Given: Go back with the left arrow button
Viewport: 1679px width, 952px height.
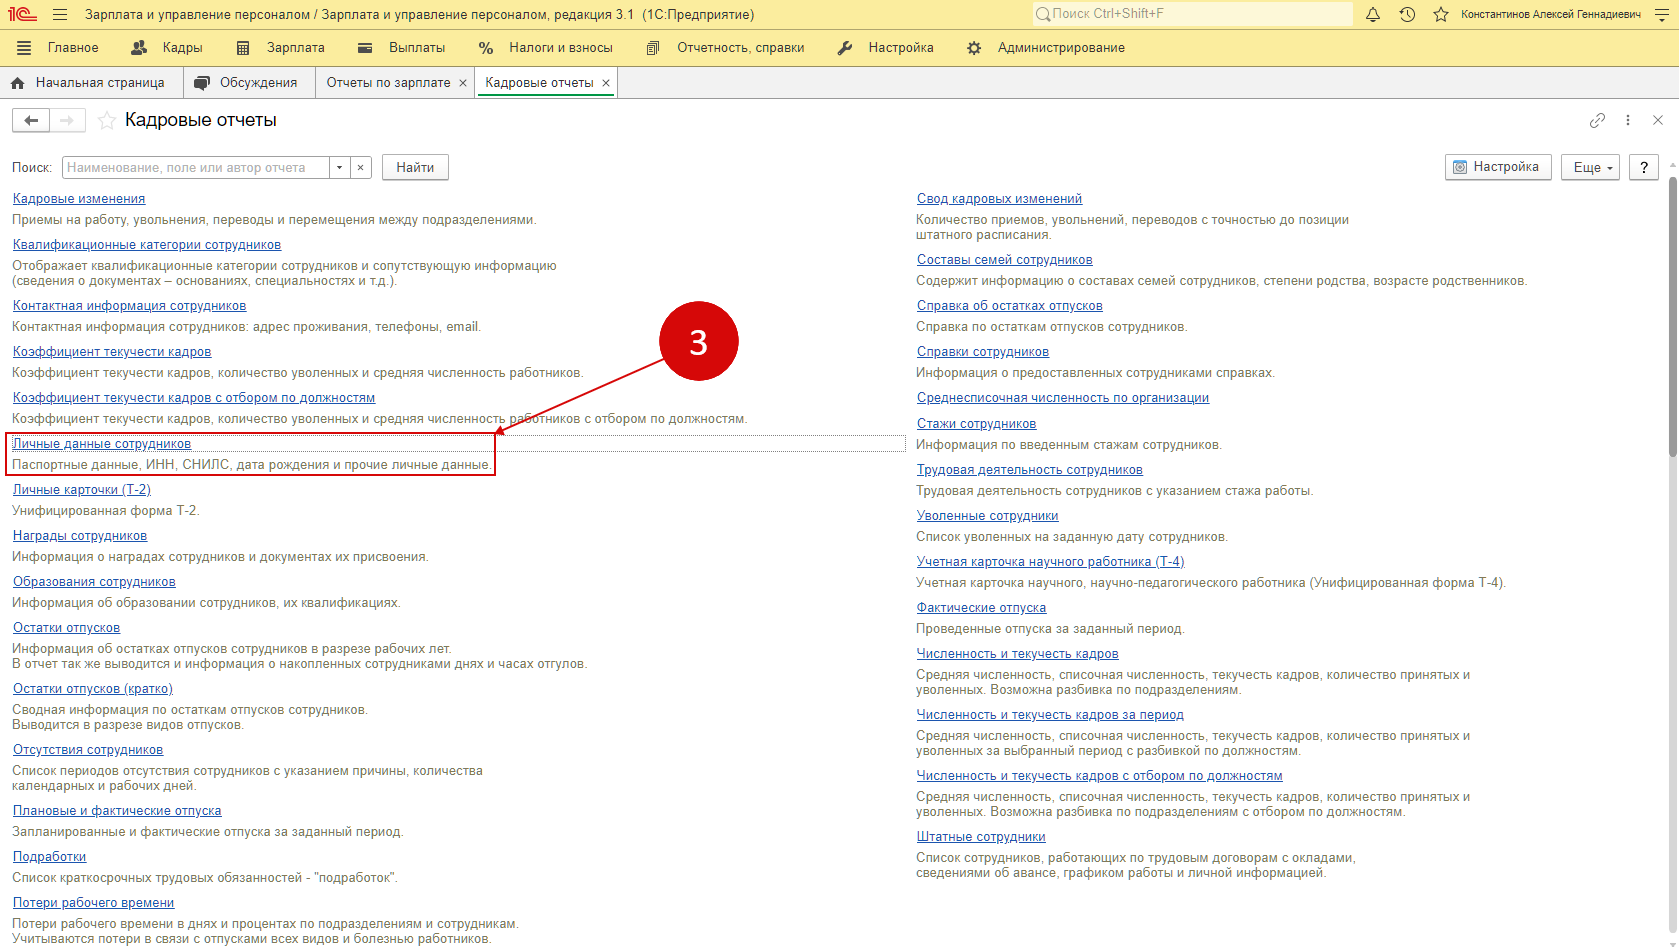Looking at the screenshot, I should click(x=31, y=121).
